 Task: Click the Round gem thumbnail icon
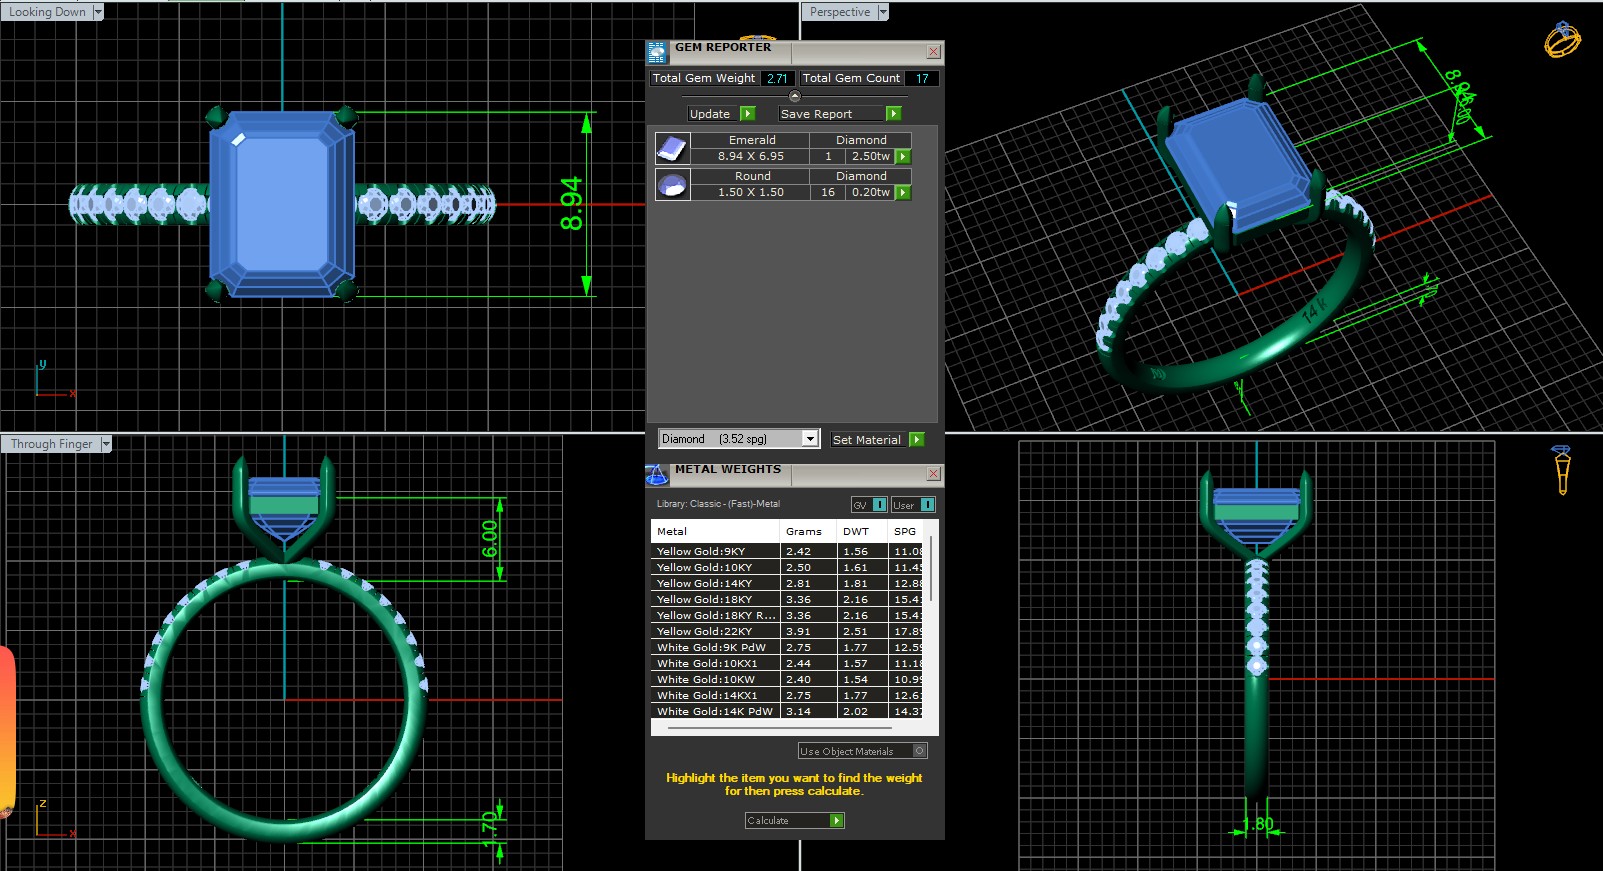[x=672, y=185]
